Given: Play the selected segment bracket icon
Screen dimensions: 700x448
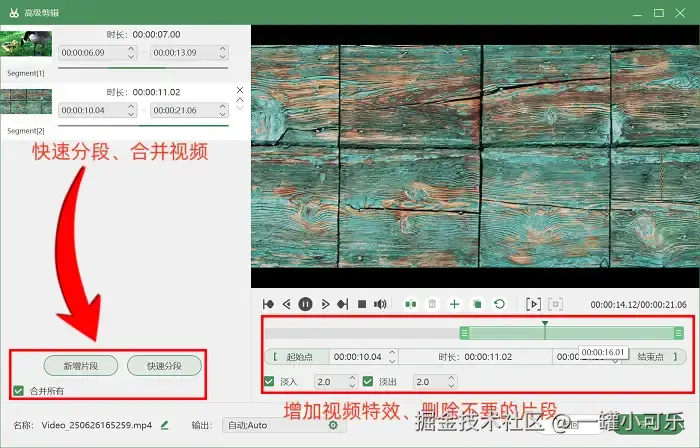Looking at the screenshot, I should (x=533, y=304).
